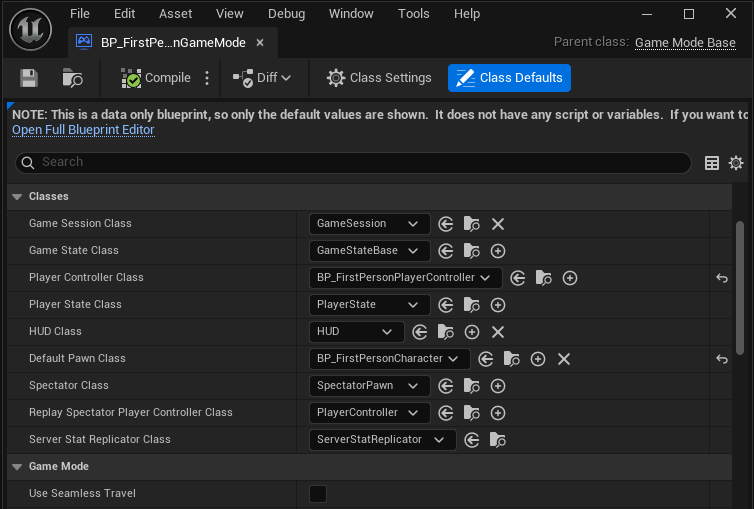The height and width of the screenshot is (509, 754).
Task: Open the Diff dropdown in toolbar
Action: (x=262, y=78)
